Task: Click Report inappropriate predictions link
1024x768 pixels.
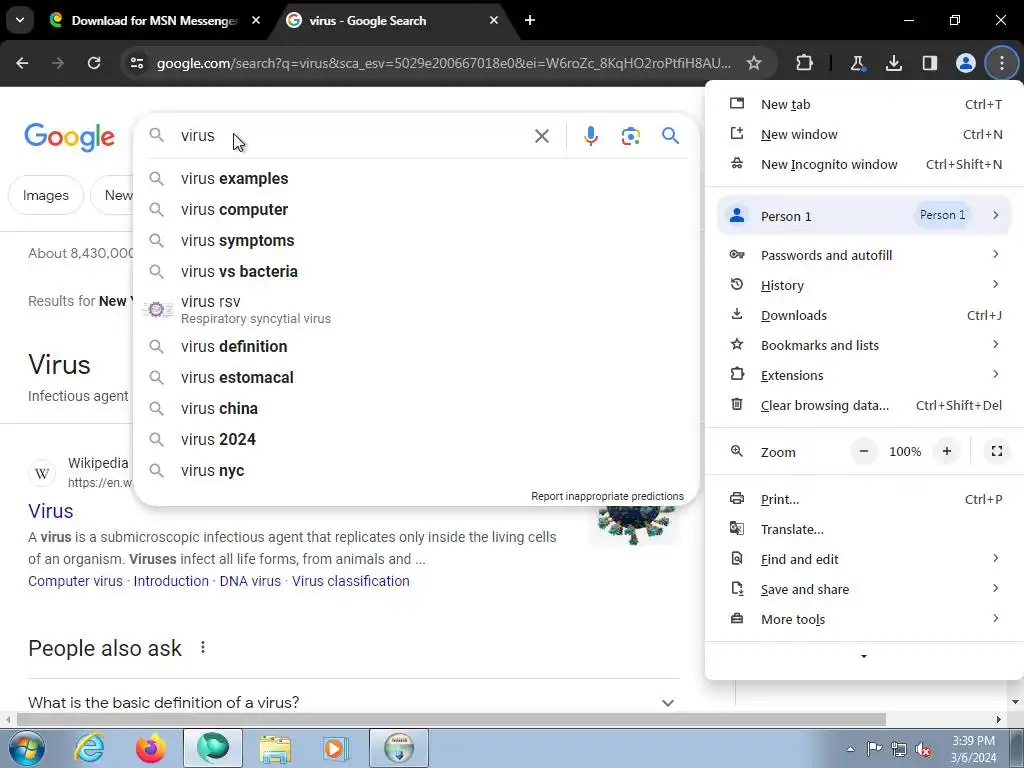Action: click(x=607, y=496)
